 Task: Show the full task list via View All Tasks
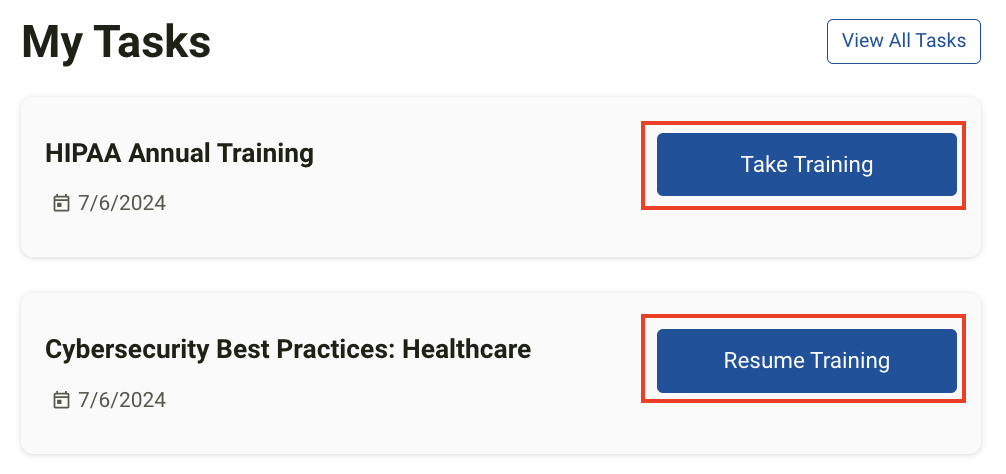pyautogui.click(x=903, y=41)
